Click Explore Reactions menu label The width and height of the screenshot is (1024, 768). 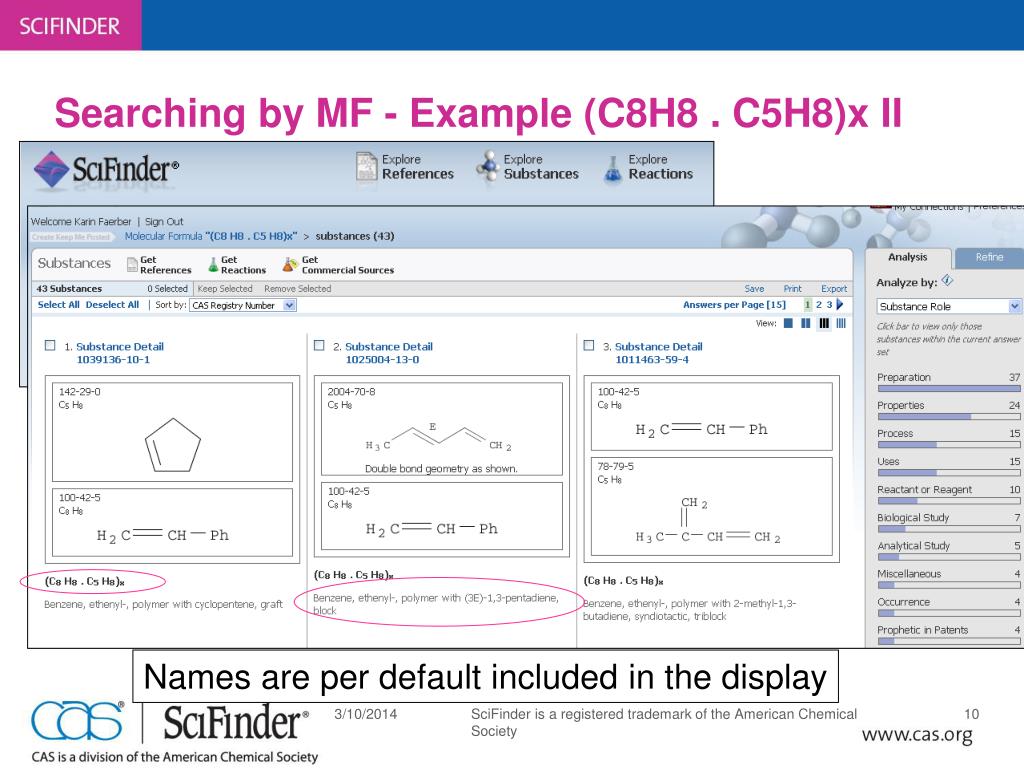coord(660,167)
